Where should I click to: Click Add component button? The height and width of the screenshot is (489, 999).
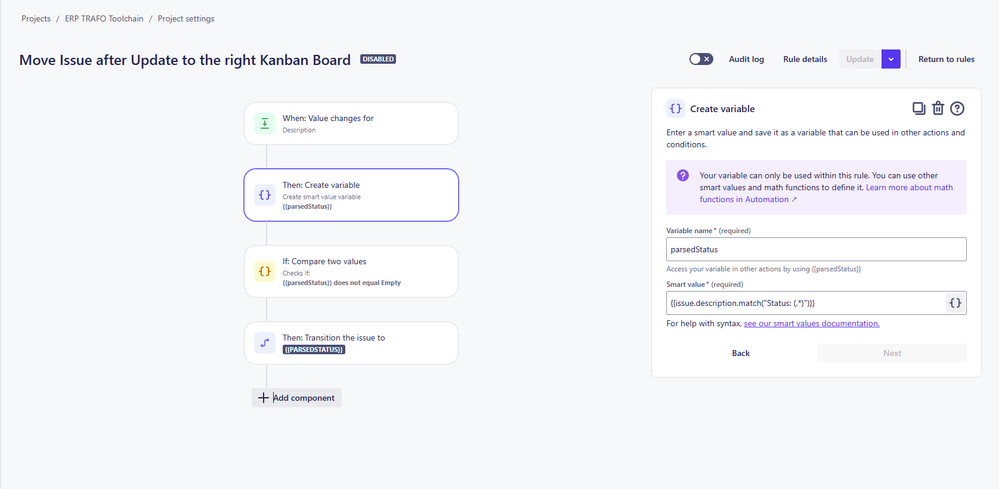tap(296, 398)
